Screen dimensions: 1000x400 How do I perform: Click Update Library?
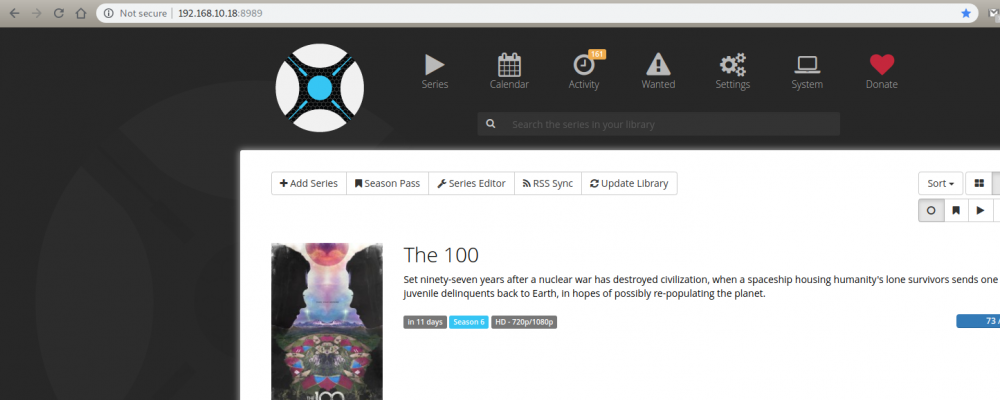tap(629, 183)
